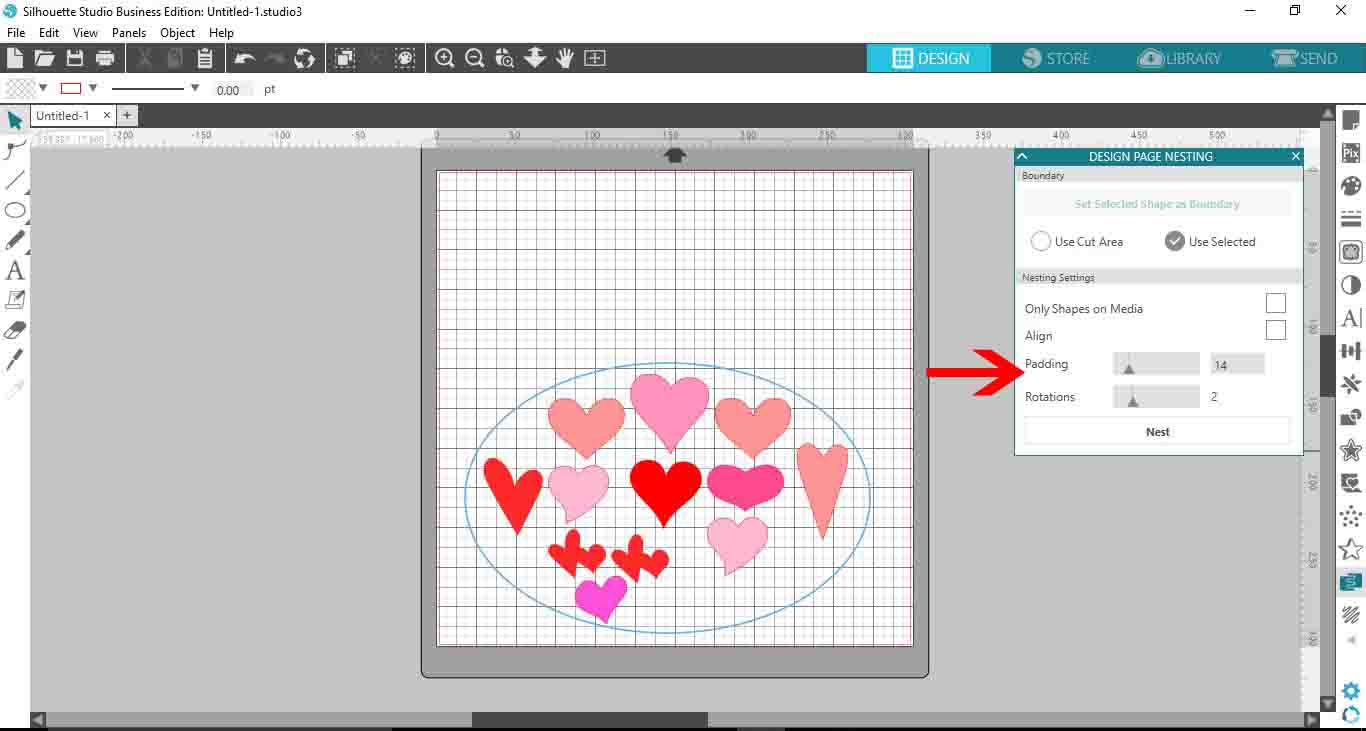This screenshot has height=731, width=1366.
Task: Activate the hand Pan tool
Action: point(565,58)
